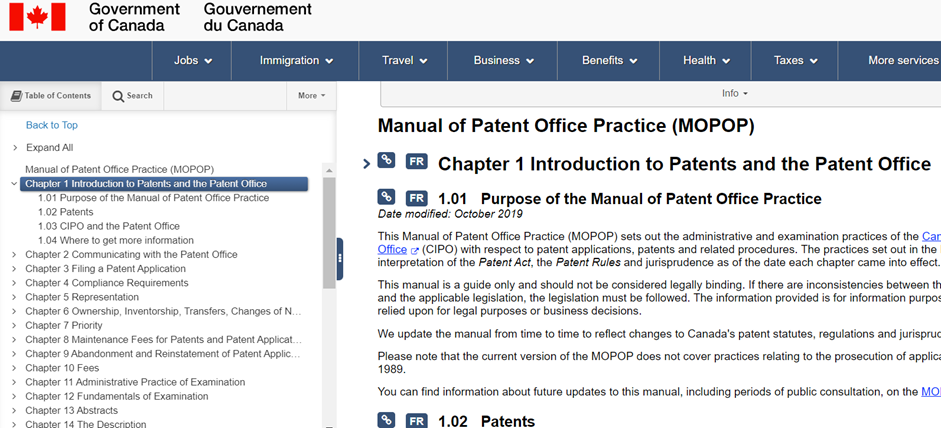Click permalink icon for section 1.01
This screenshot has height=428, width=941.
coord(386,197)
